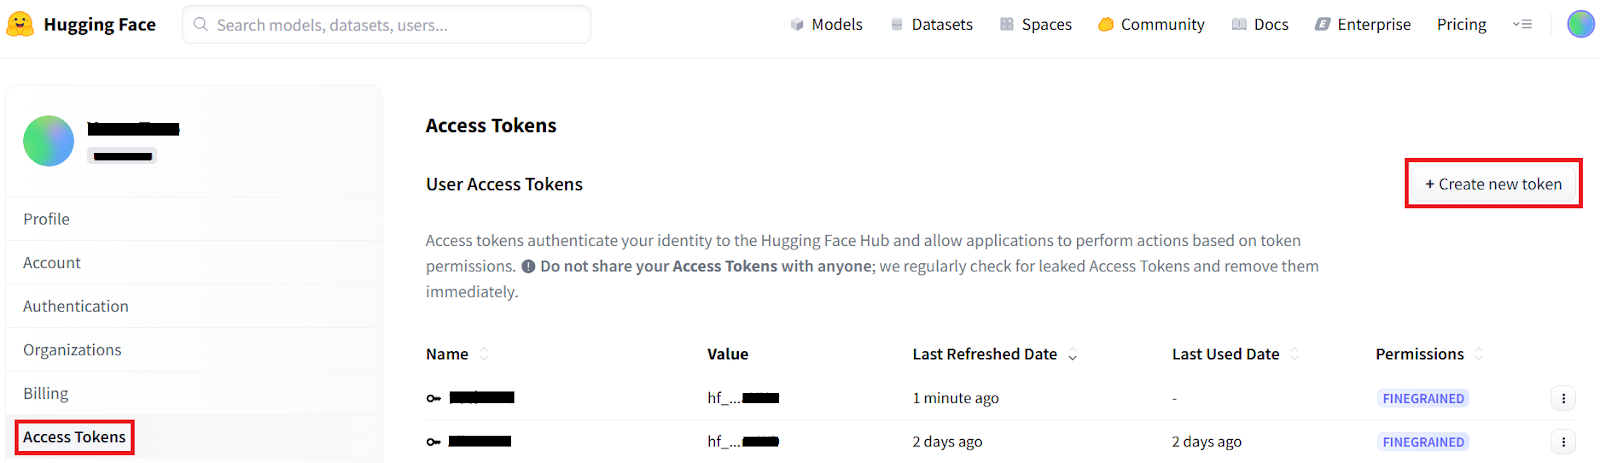Select Authentication in the settings sidebar
Image resolution: width=1600 pixels, height=463 pixels.
point(76,306)
